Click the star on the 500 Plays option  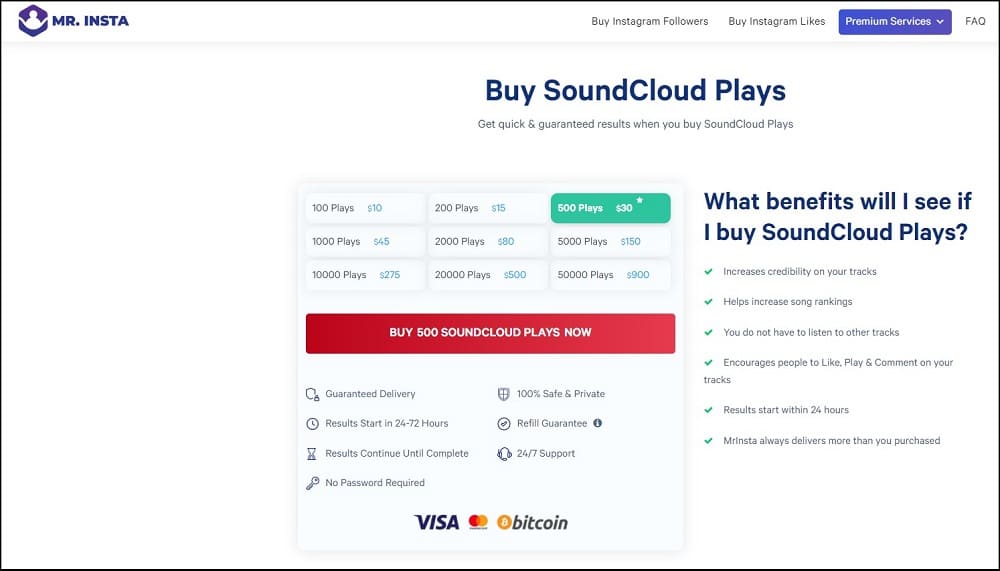click(x=640, y=200)
